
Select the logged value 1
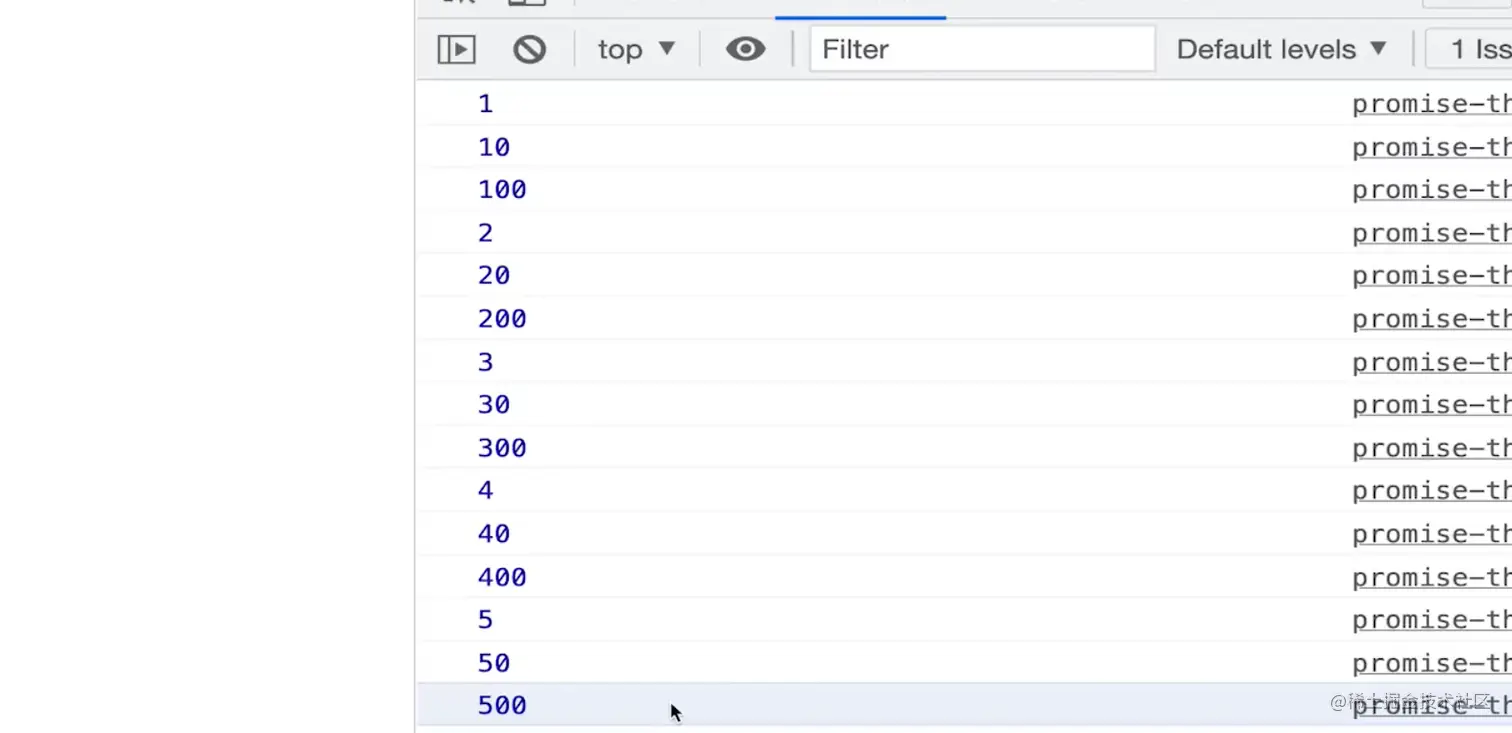tap(486, 104)
